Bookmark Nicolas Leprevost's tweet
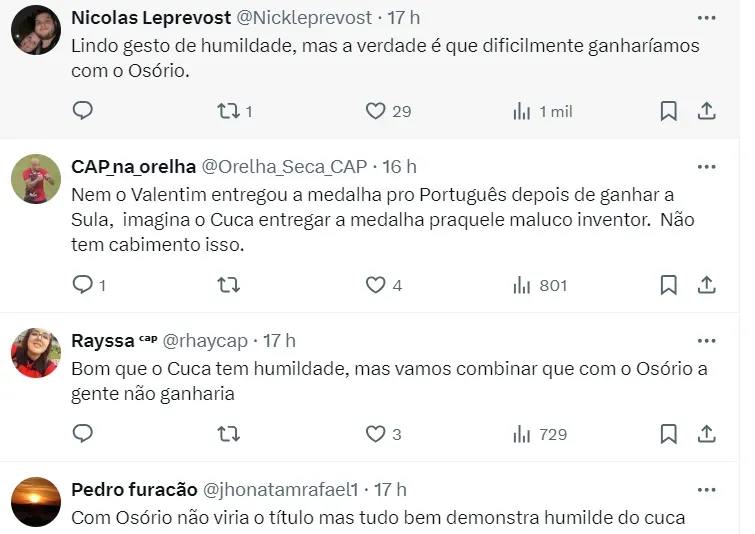755x534 pixels. 668,111
